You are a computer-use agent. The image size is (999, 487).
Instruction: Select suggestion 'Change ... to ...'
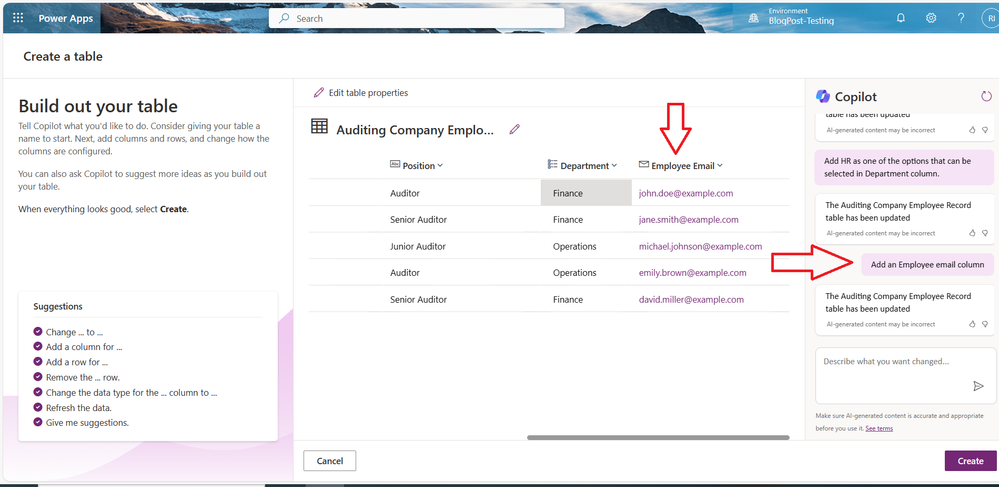point(68,331)
